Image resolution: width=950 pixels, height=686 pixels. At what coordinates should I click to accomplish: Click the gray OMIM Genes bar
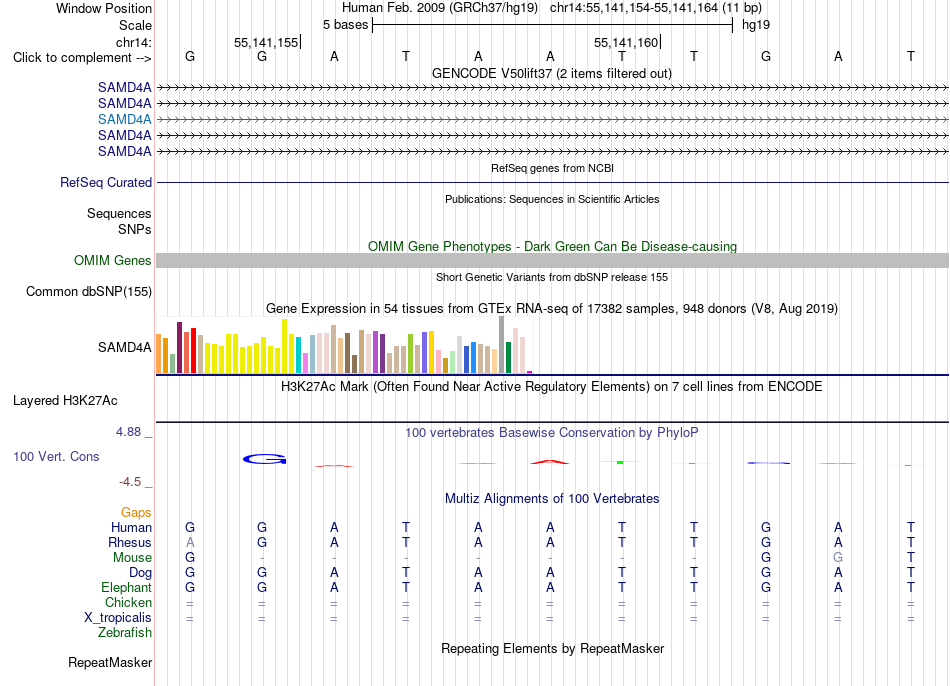click(552, 261)
